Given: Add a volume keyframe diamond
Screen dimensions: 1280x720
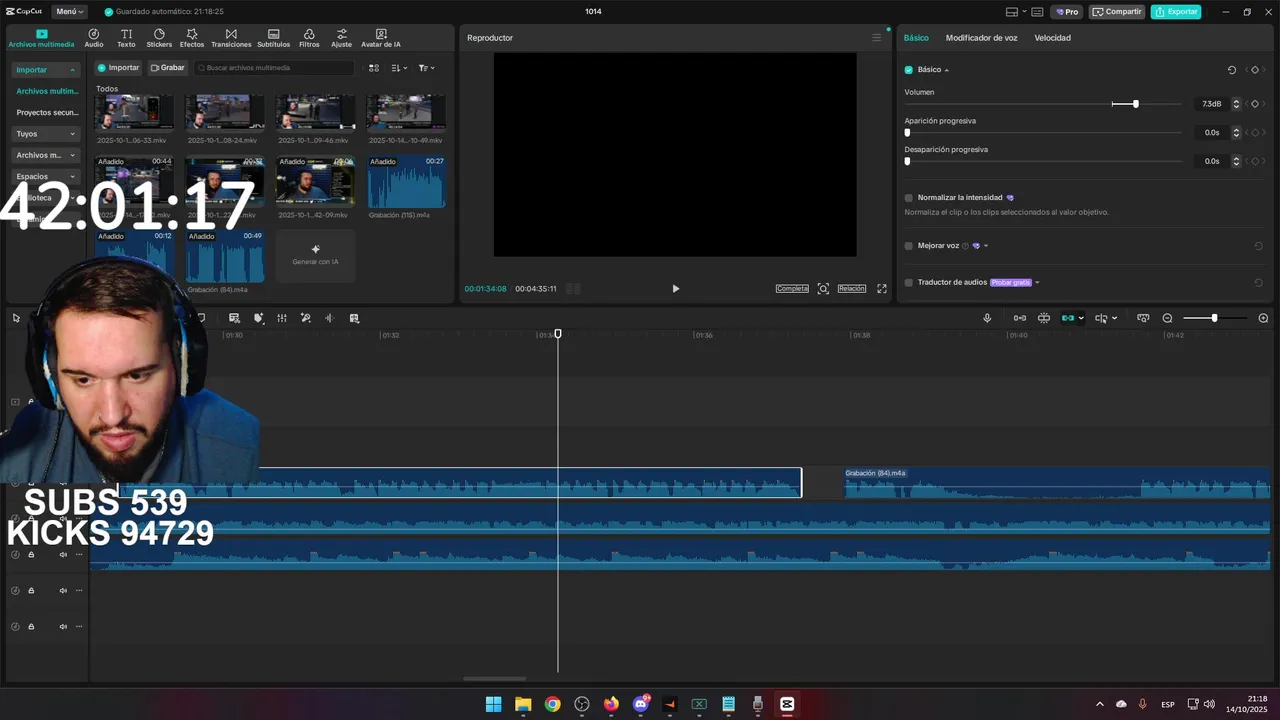Looking at the screenshot, I should (x=1255, y=104).
